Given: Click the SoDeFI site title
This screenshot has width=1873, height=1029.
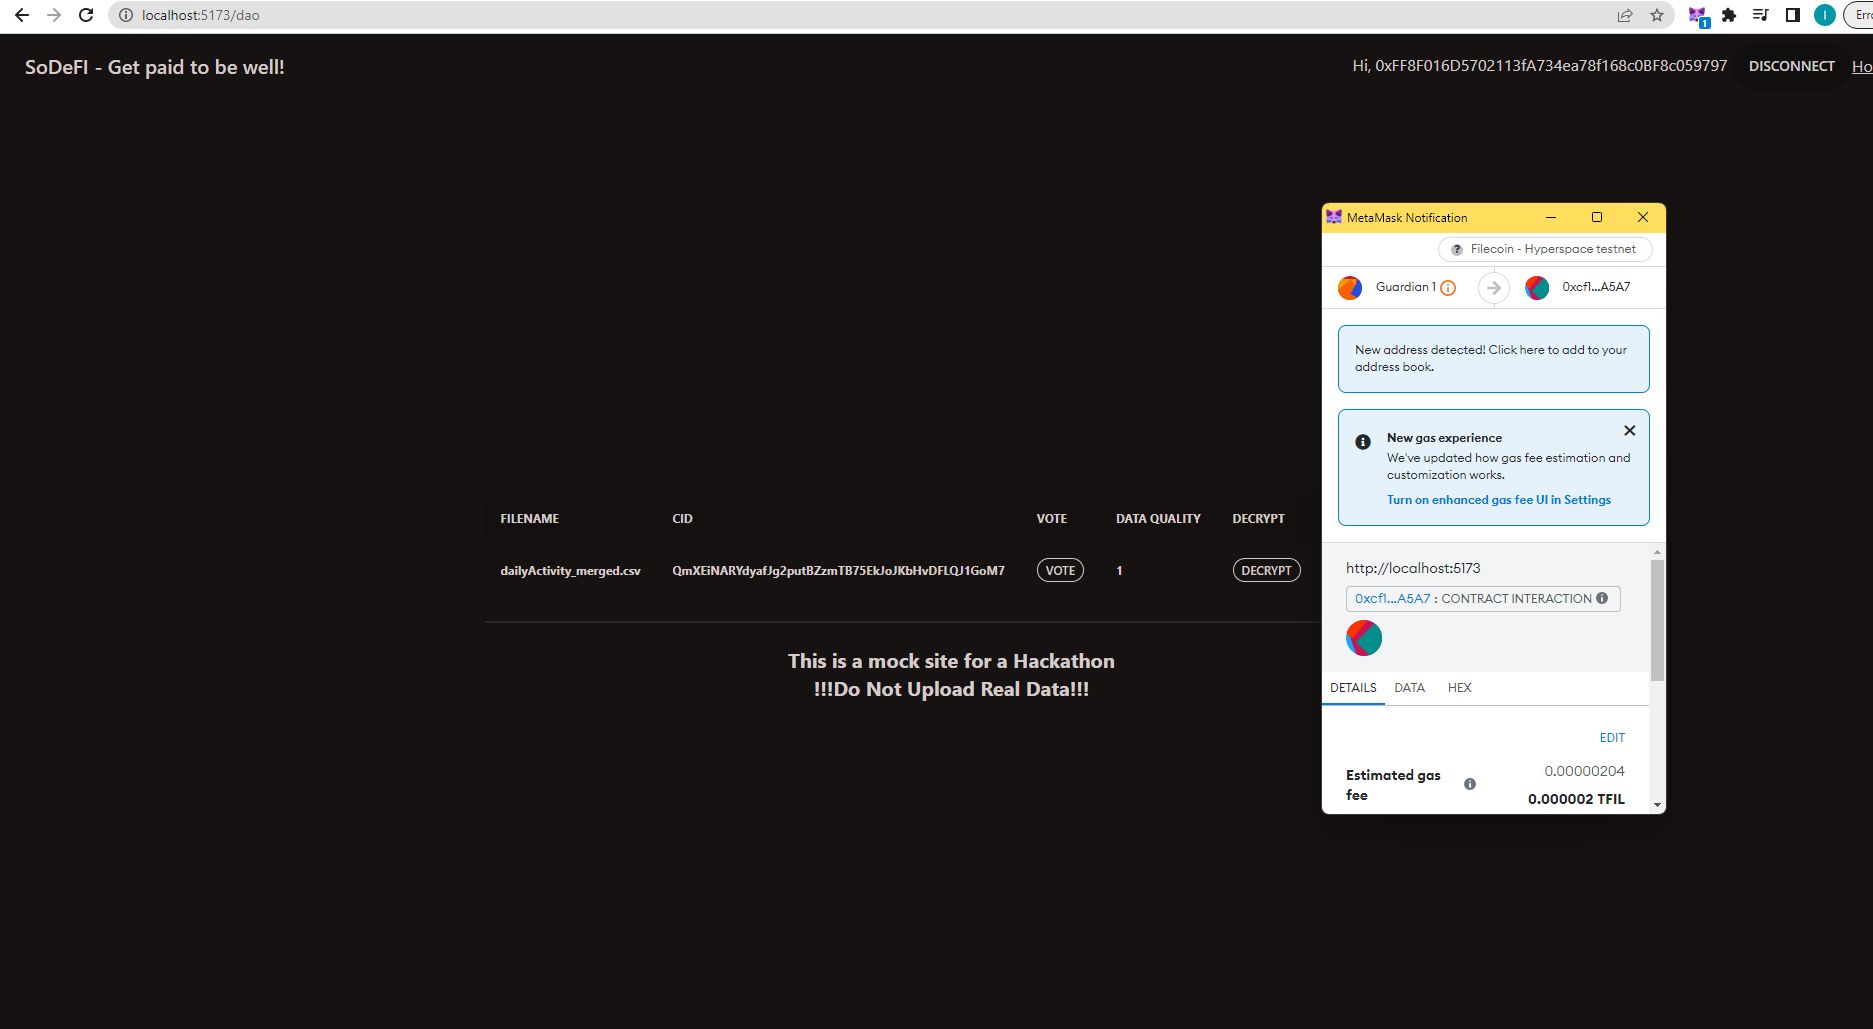Looking at the screenshot, I should (x=155, y=67).
